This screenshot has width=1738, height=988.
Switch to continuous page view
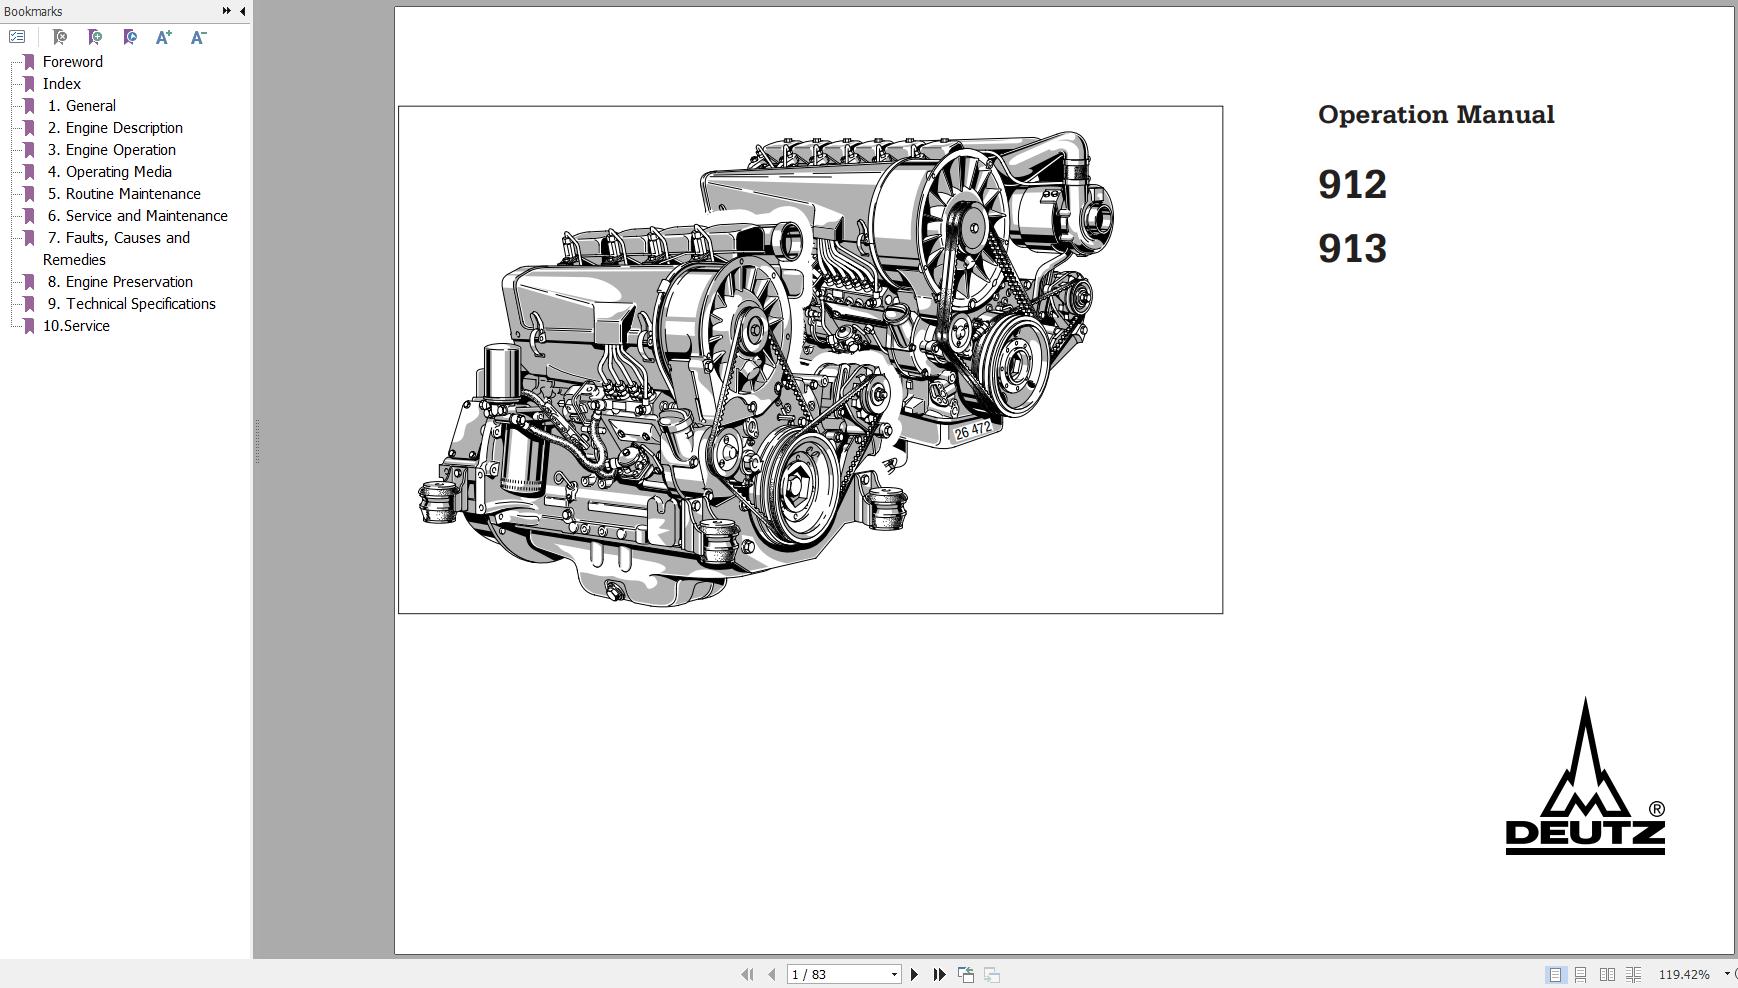click(1581, 974)
